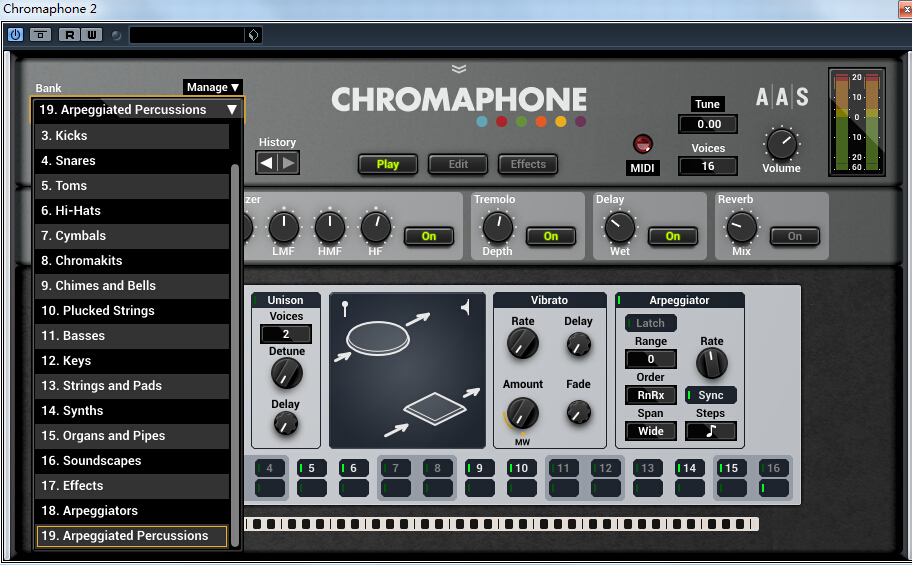Toggle the Unison module indicator
This screenshot has height=565, width=912.
point(256,300)
